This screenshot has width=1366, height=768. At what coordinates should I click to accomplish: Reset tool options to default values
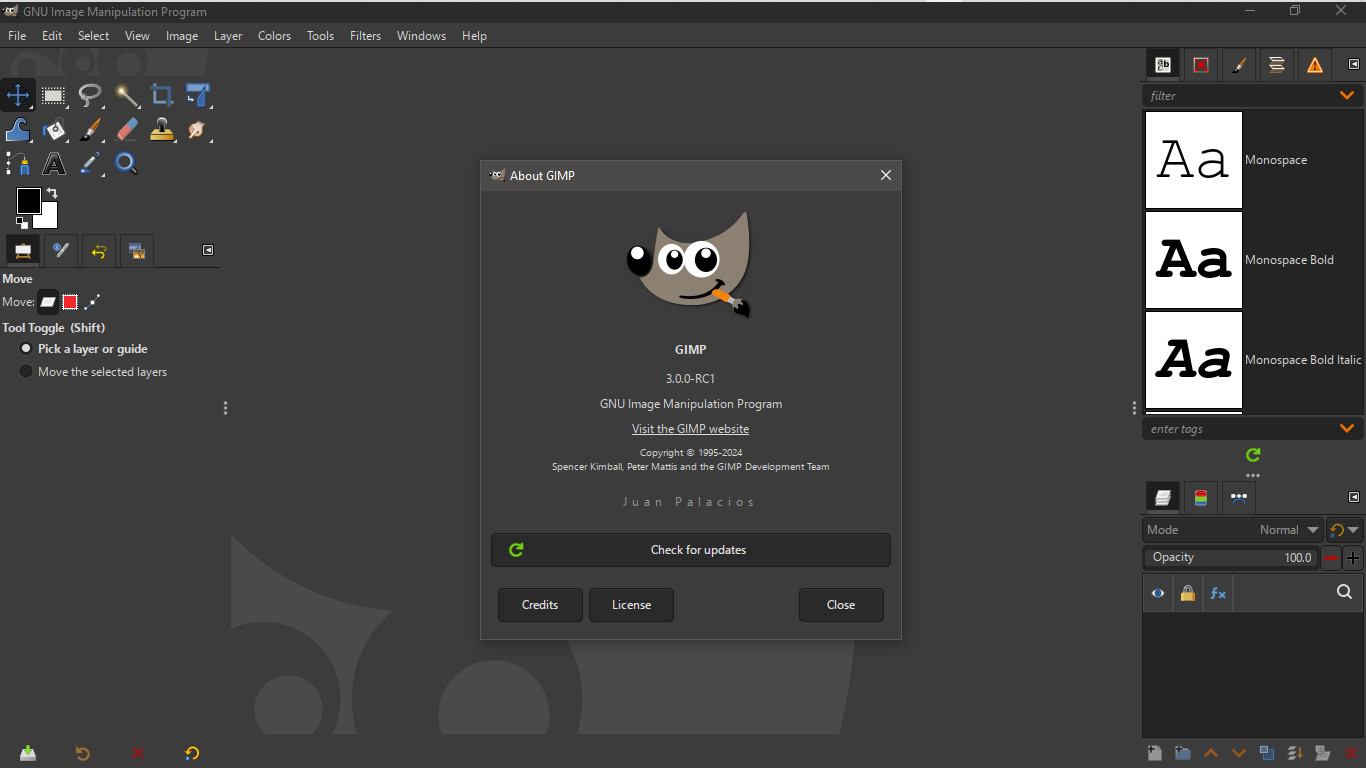coord(192,753)
